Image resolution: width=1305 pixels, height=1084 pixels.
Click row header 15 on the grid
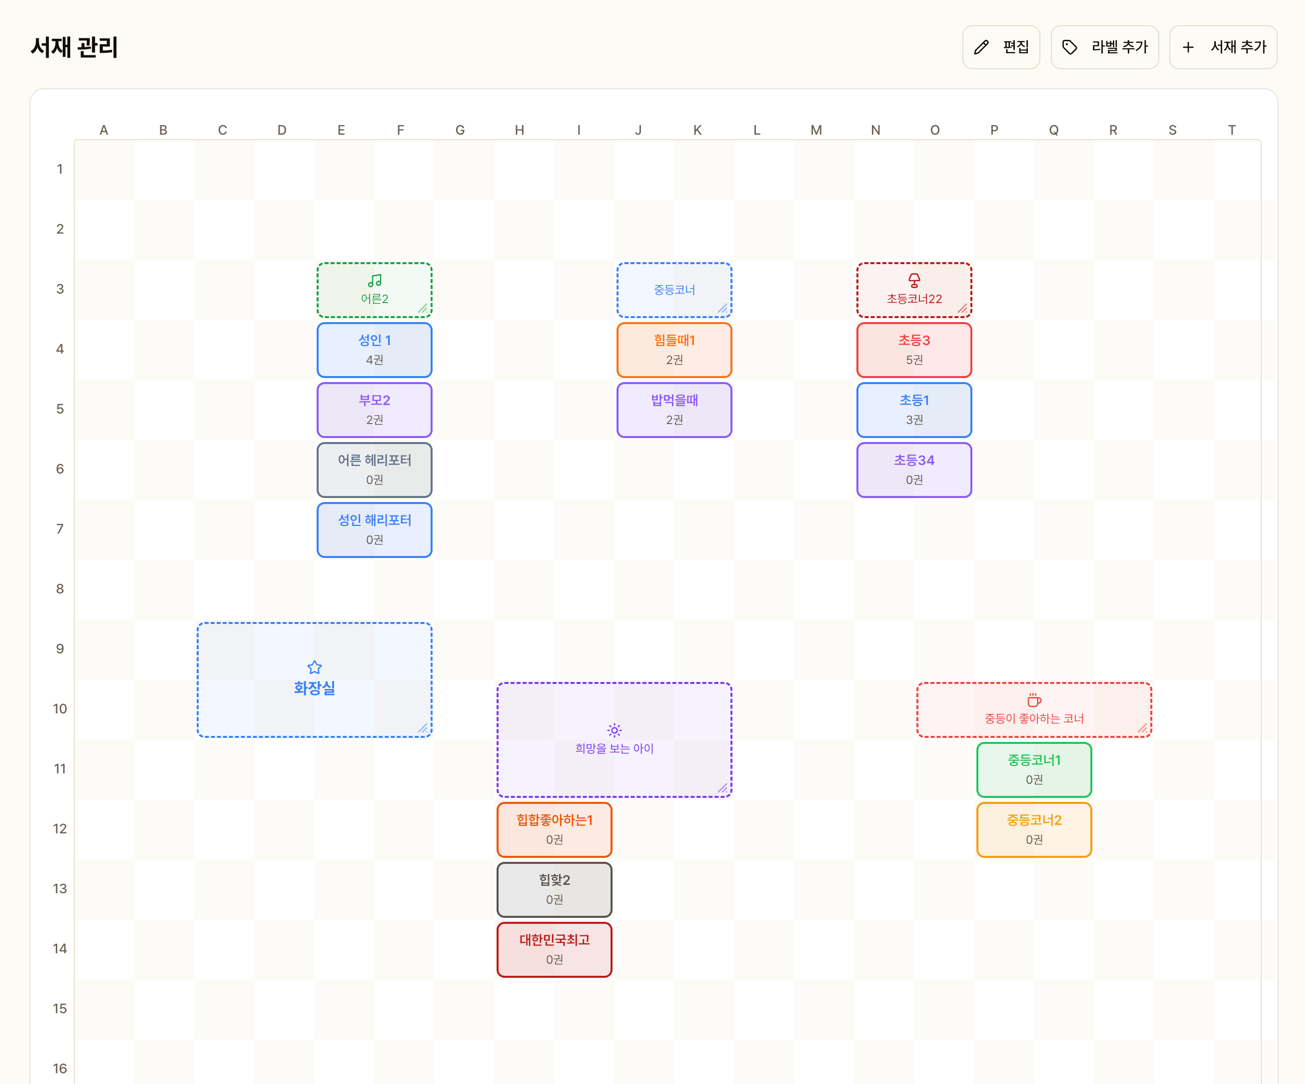(x=60, y=1008)
